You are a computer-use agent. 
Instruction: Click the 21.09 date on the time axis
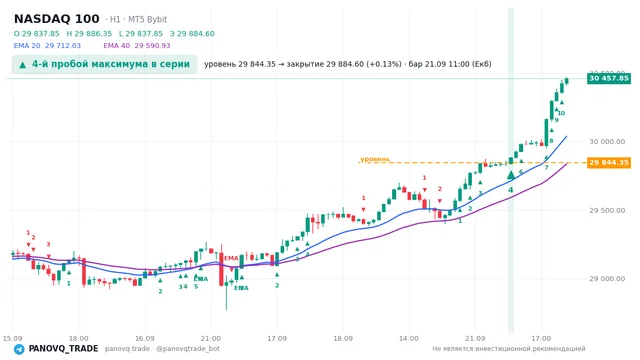(x=475, y=338)
